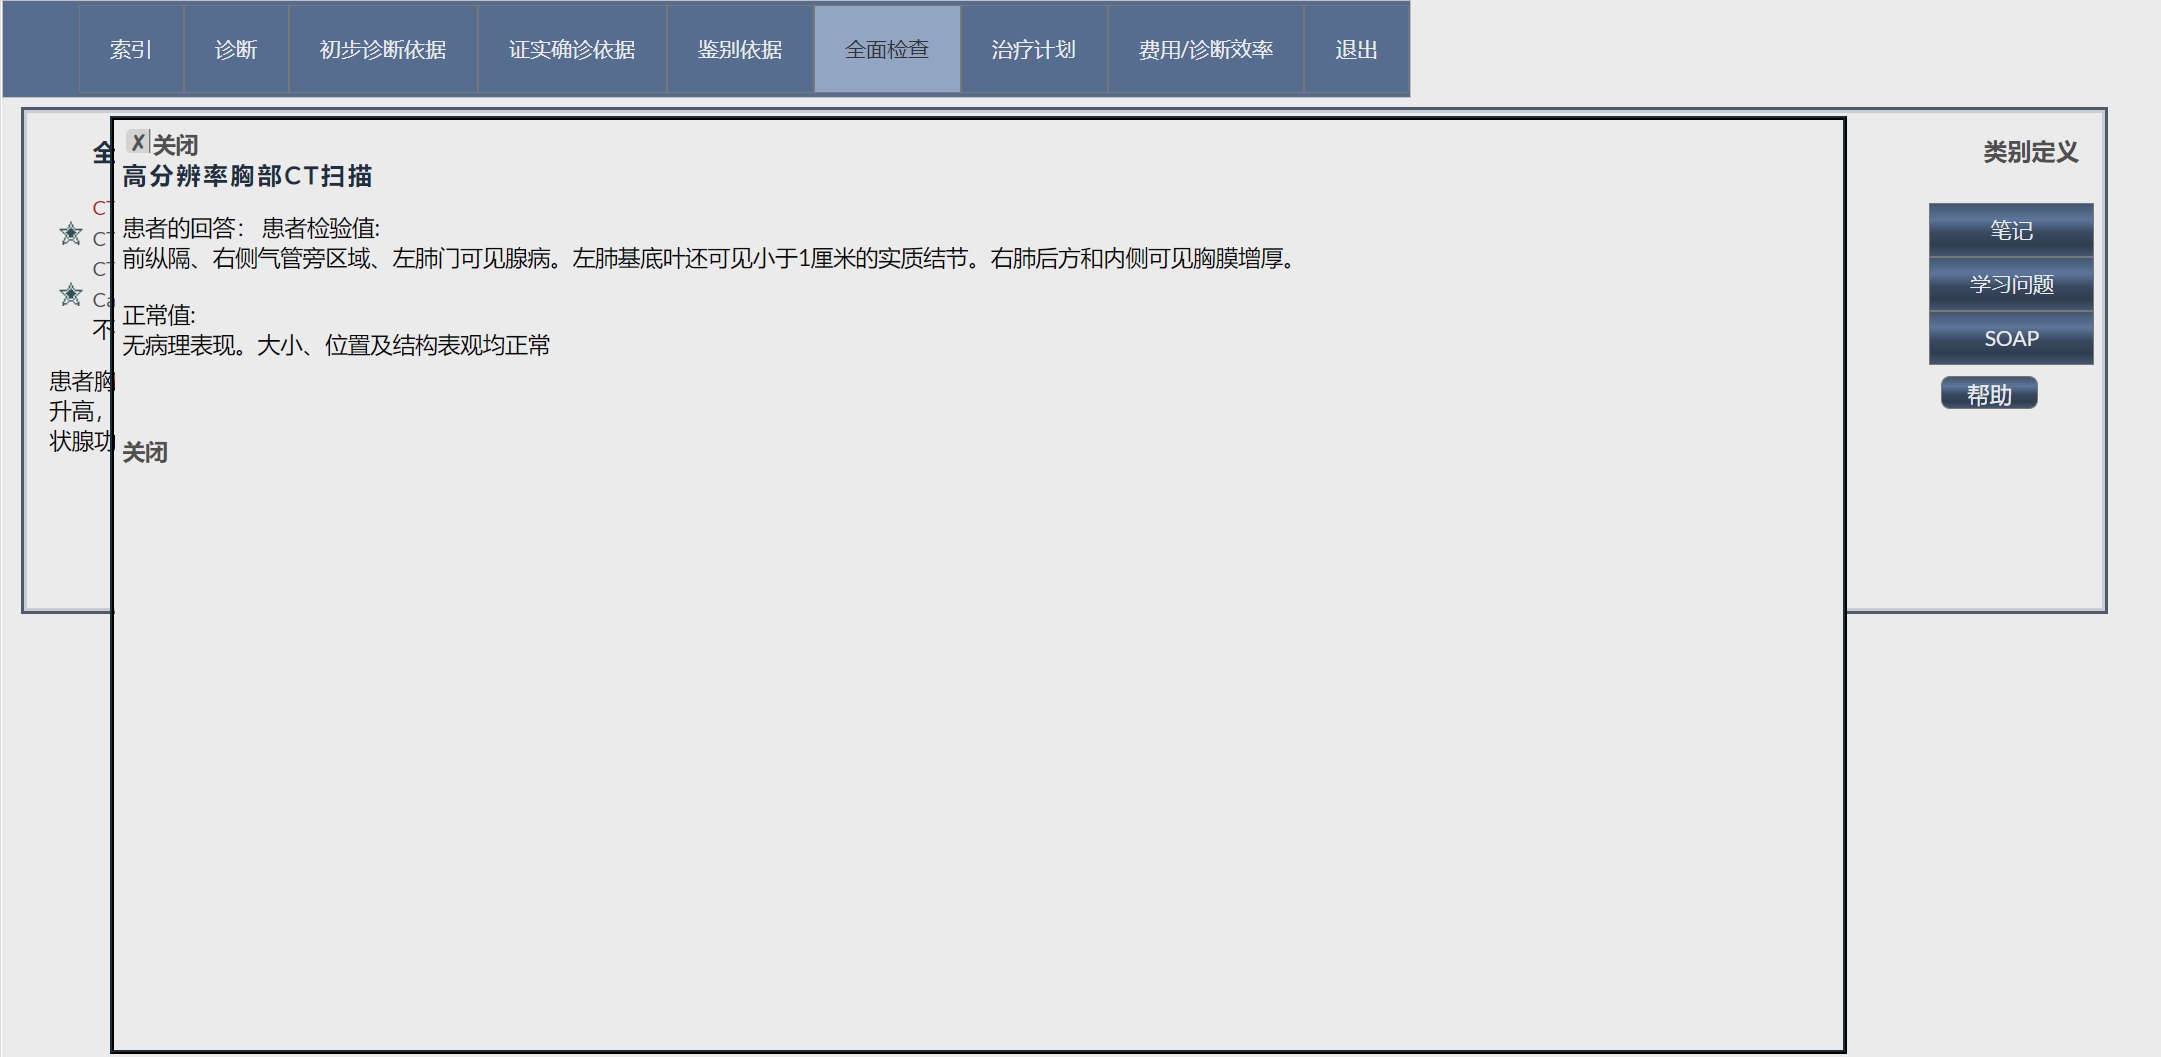Click the 退出 tab to exit

[x=1356, y=49]
